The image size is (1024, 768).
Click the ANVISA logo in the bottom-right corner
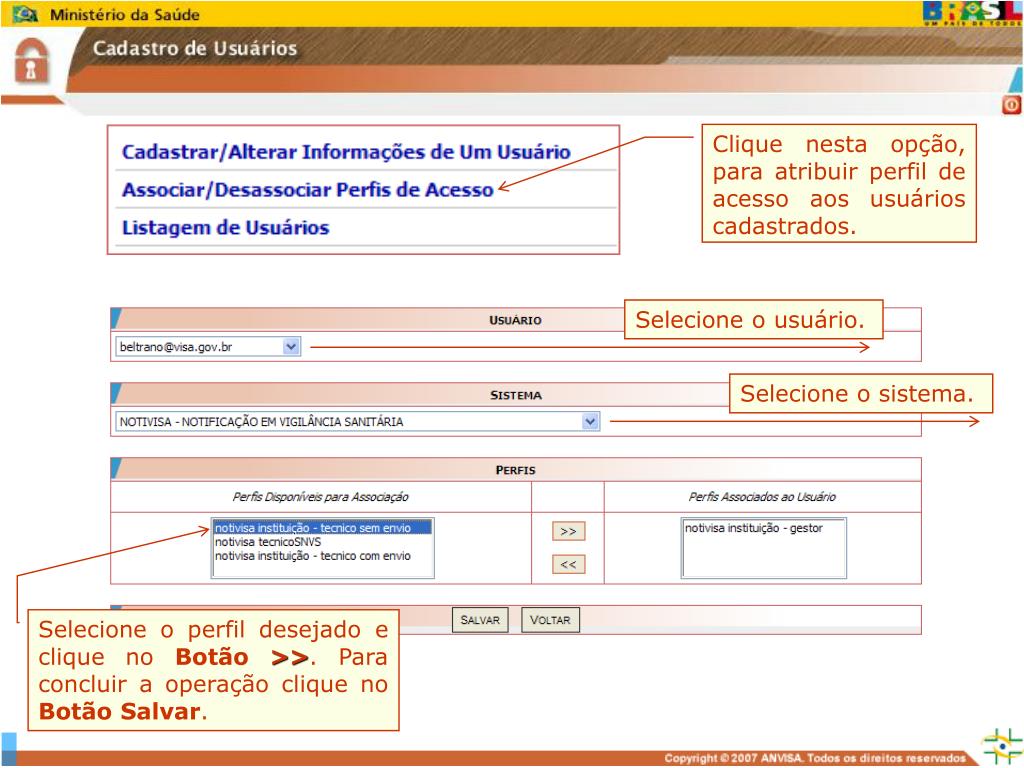(x=1003, y=744)
